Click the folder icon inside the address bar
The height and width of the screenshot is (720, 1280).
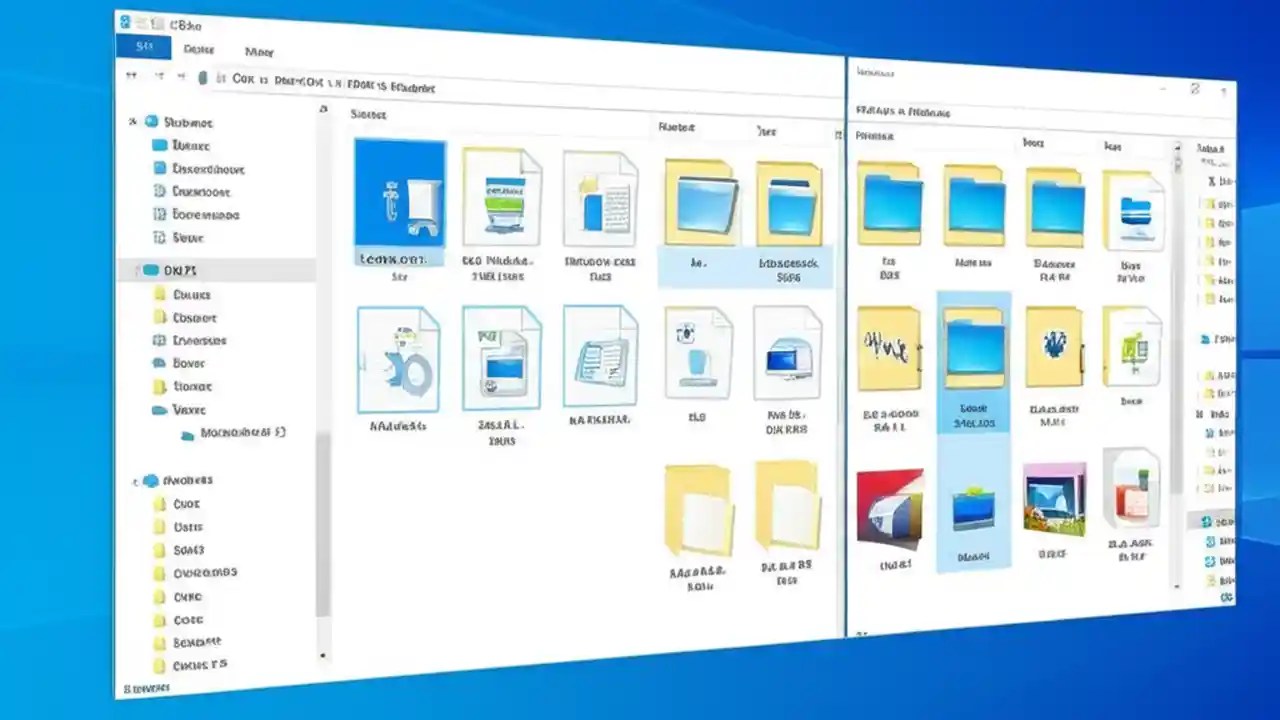pos(203,77)
